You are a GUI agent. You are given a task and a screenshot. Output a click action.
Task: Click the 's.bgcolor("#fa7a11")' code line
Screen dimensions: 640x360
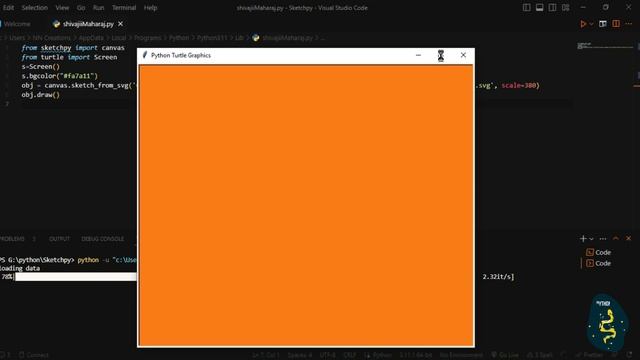(x=60, y=76)
